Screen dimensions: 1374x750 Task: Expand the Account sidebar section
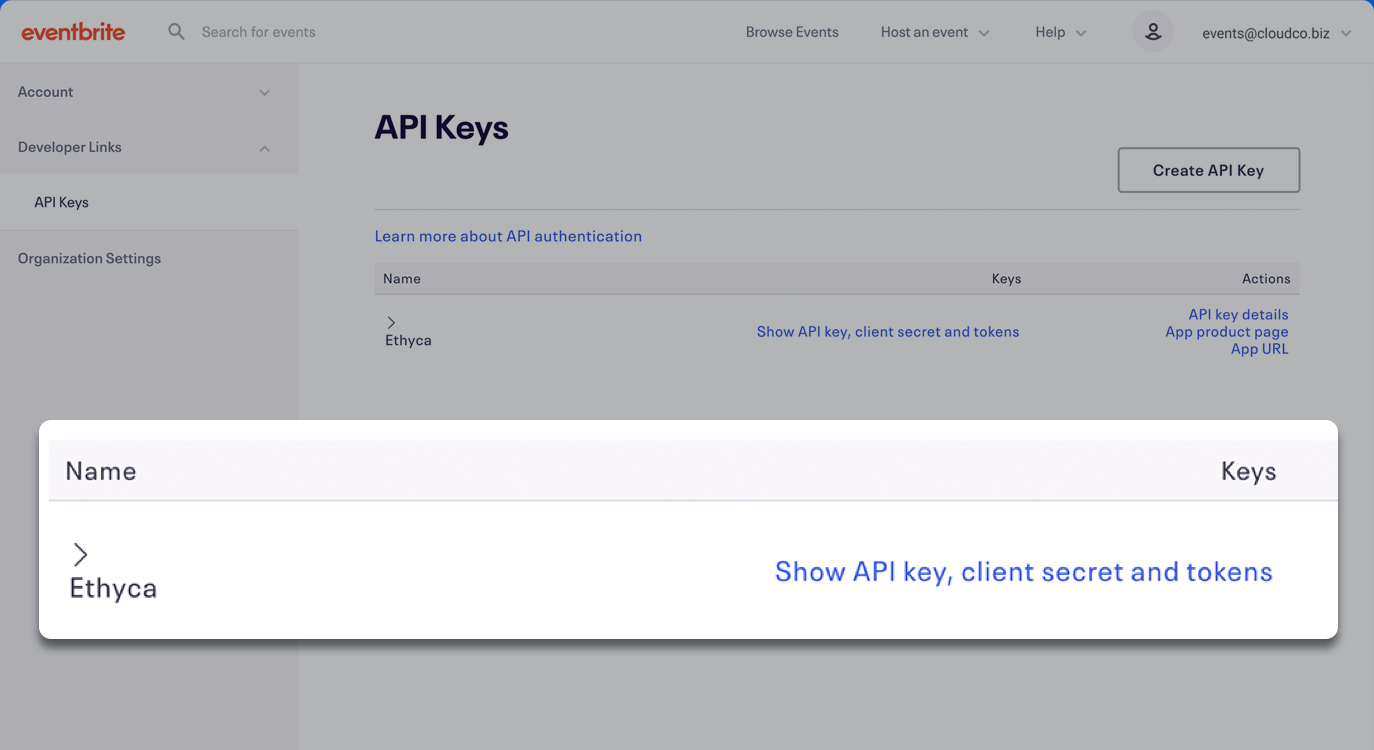pyautogui.click(x=149, y=92)
